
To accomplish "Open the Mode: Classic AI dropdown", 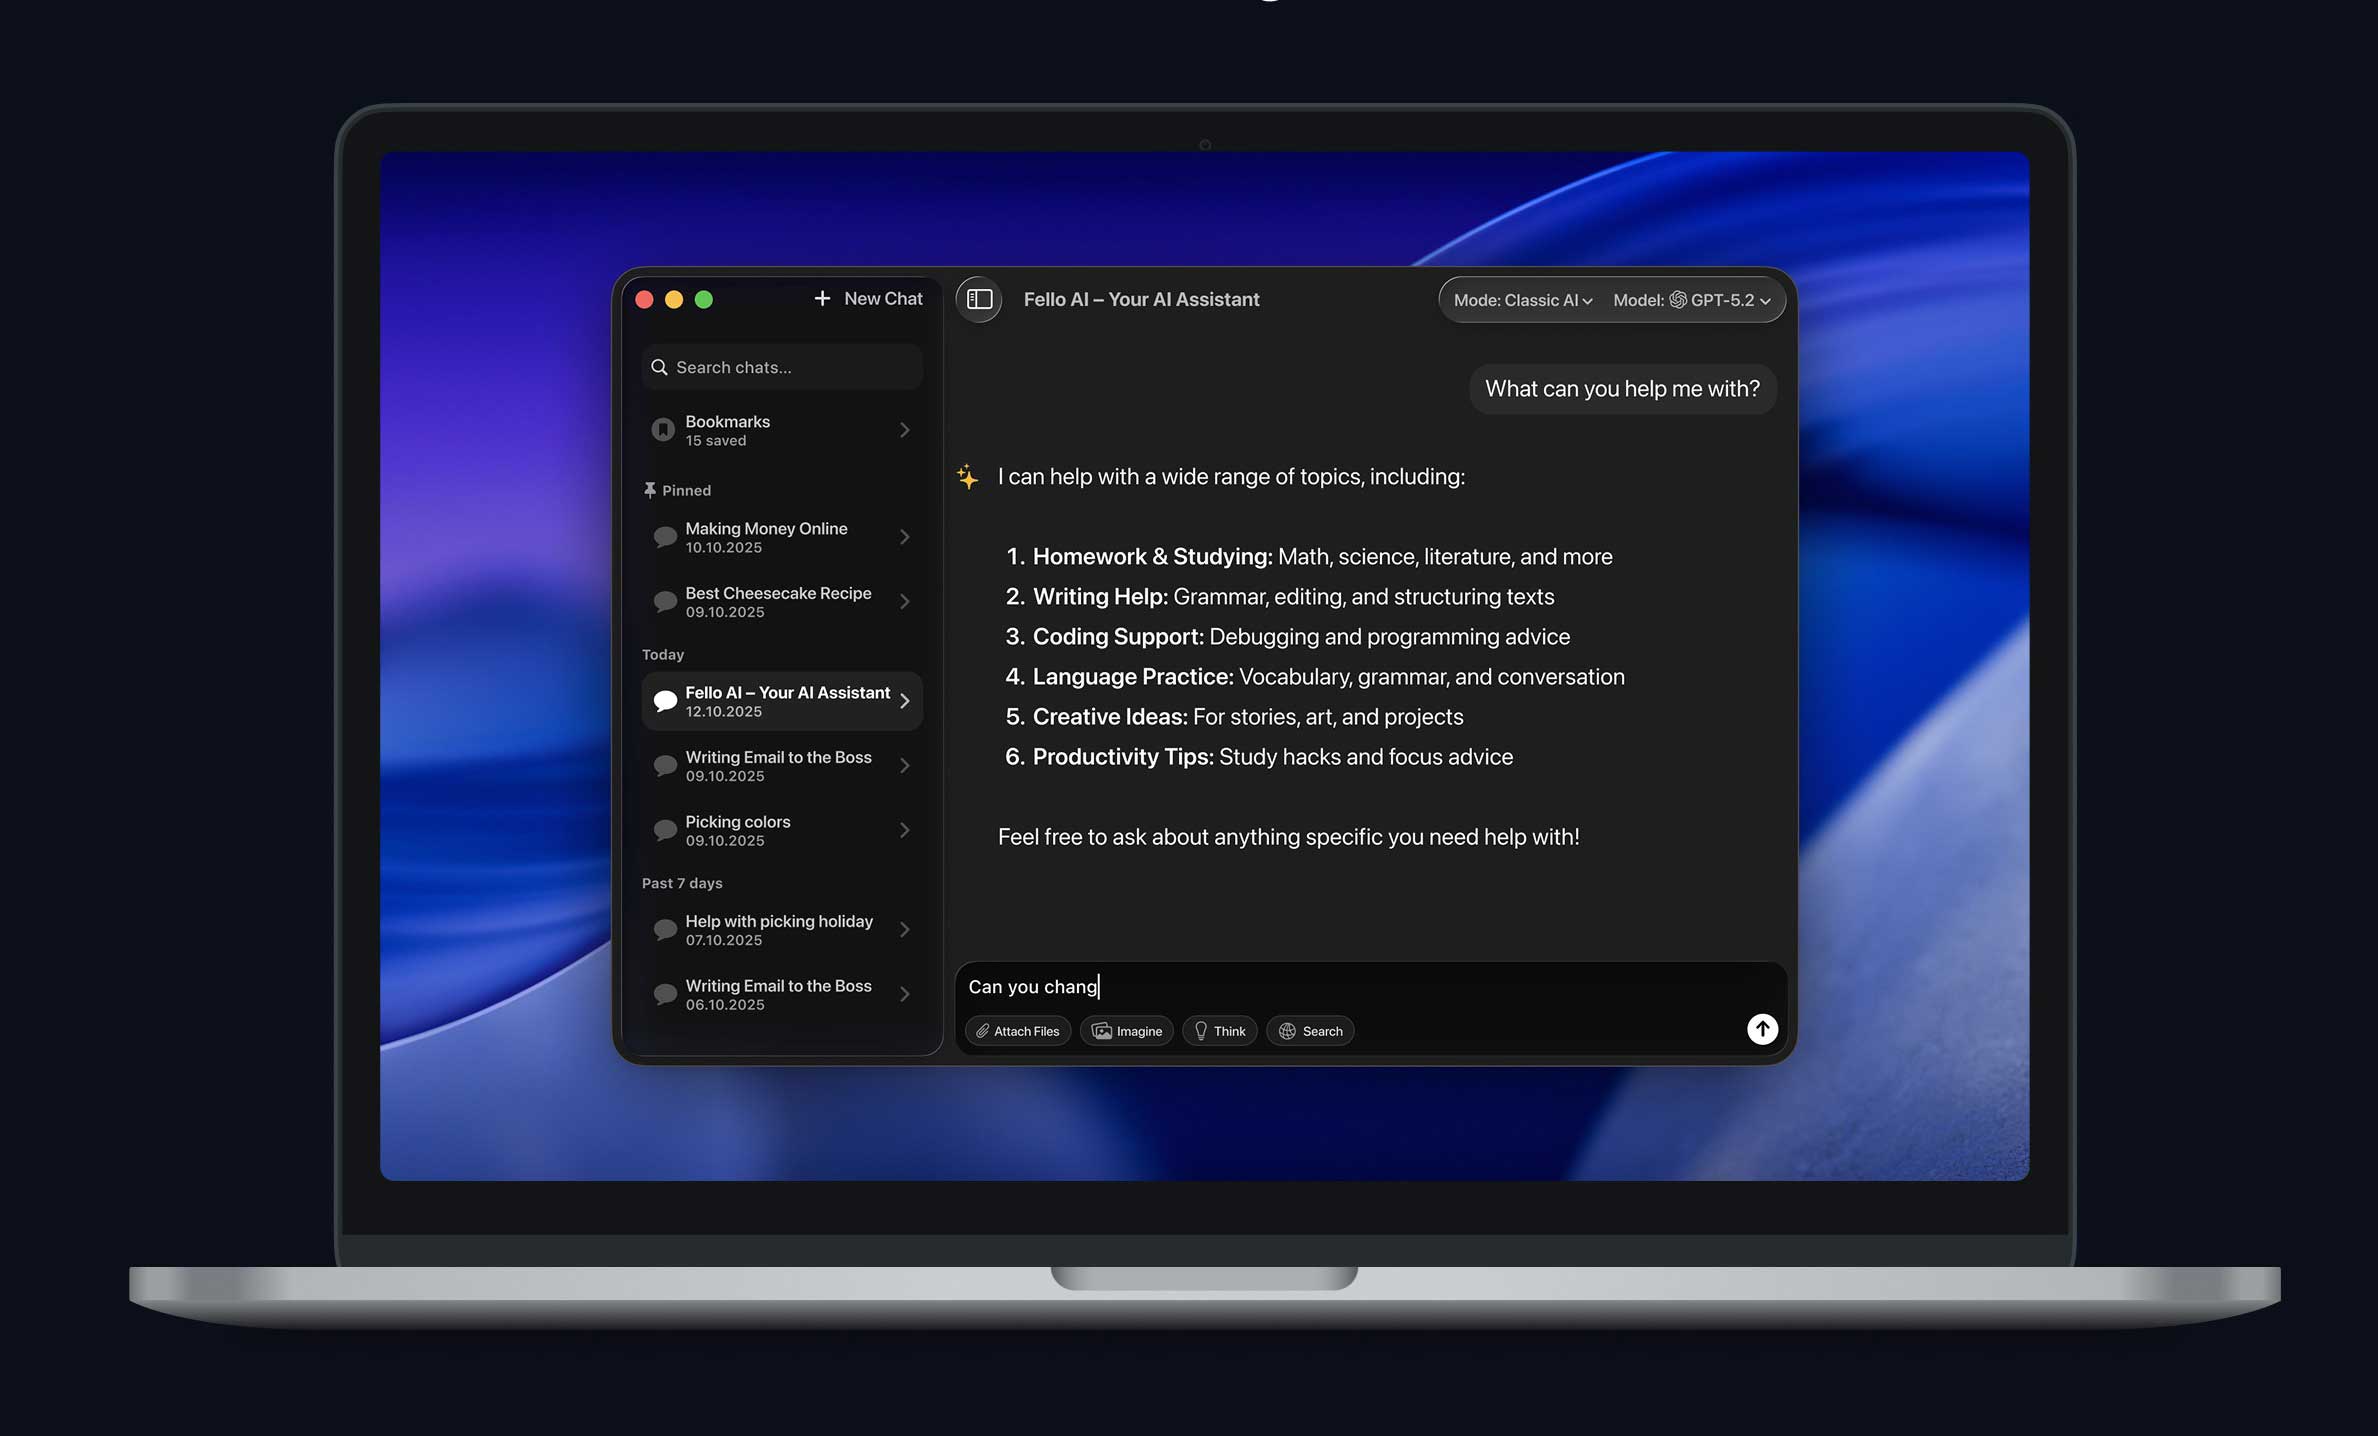I will pos(1520,300).
